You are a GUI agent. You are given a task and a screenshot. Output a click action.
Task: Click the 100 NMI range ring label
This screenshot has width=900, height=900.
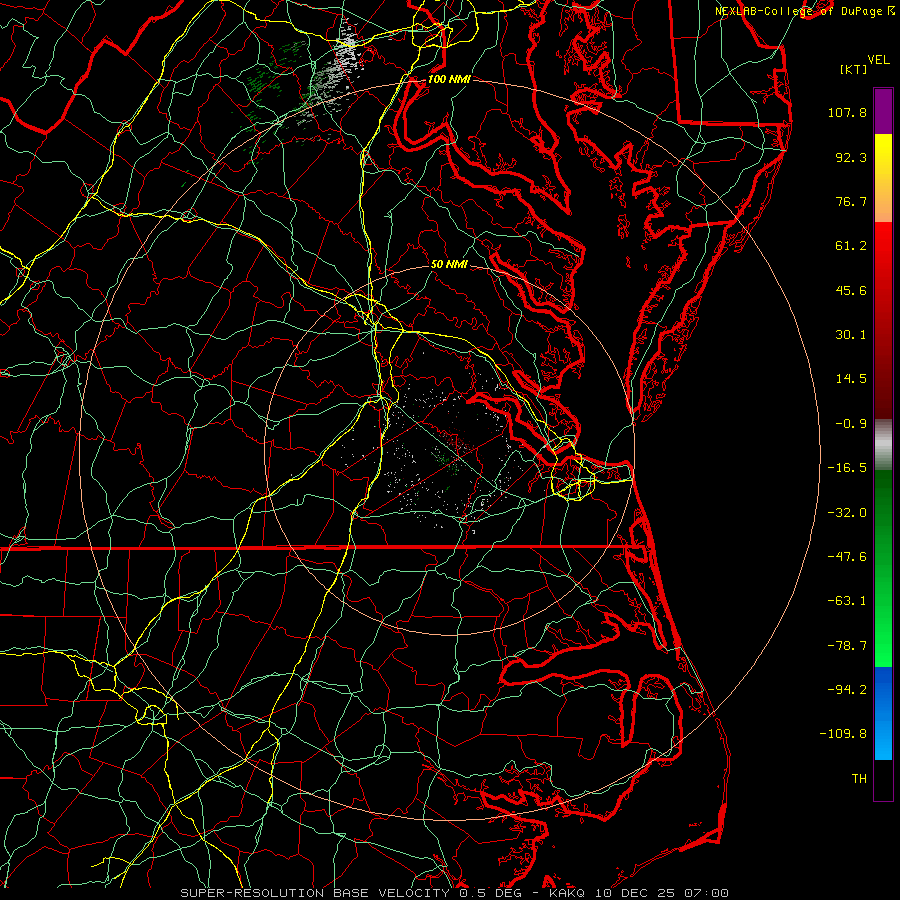(449, 79)
